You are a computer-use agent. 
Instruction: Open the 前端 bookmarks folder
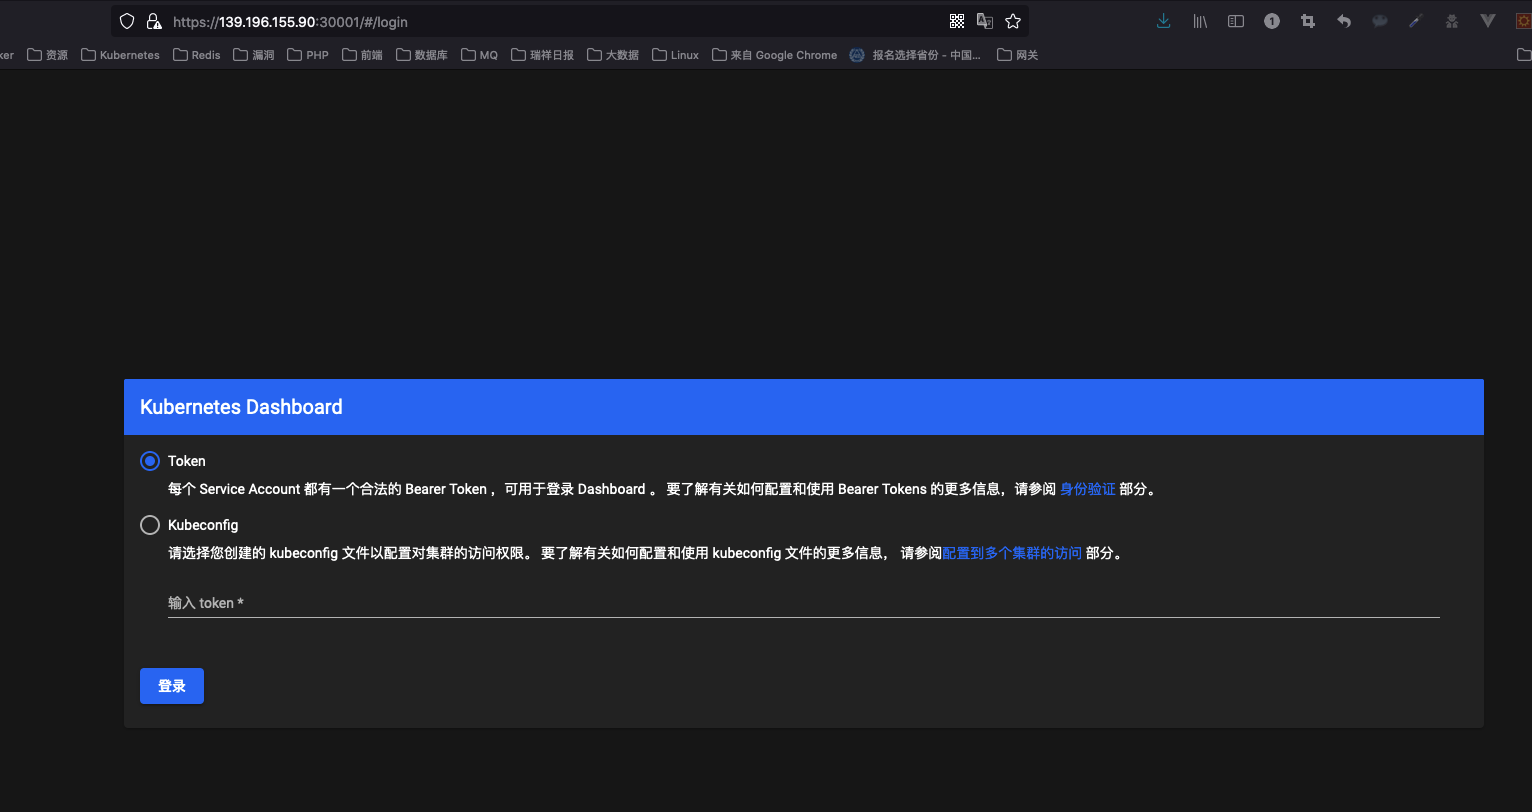click(362, 55)
